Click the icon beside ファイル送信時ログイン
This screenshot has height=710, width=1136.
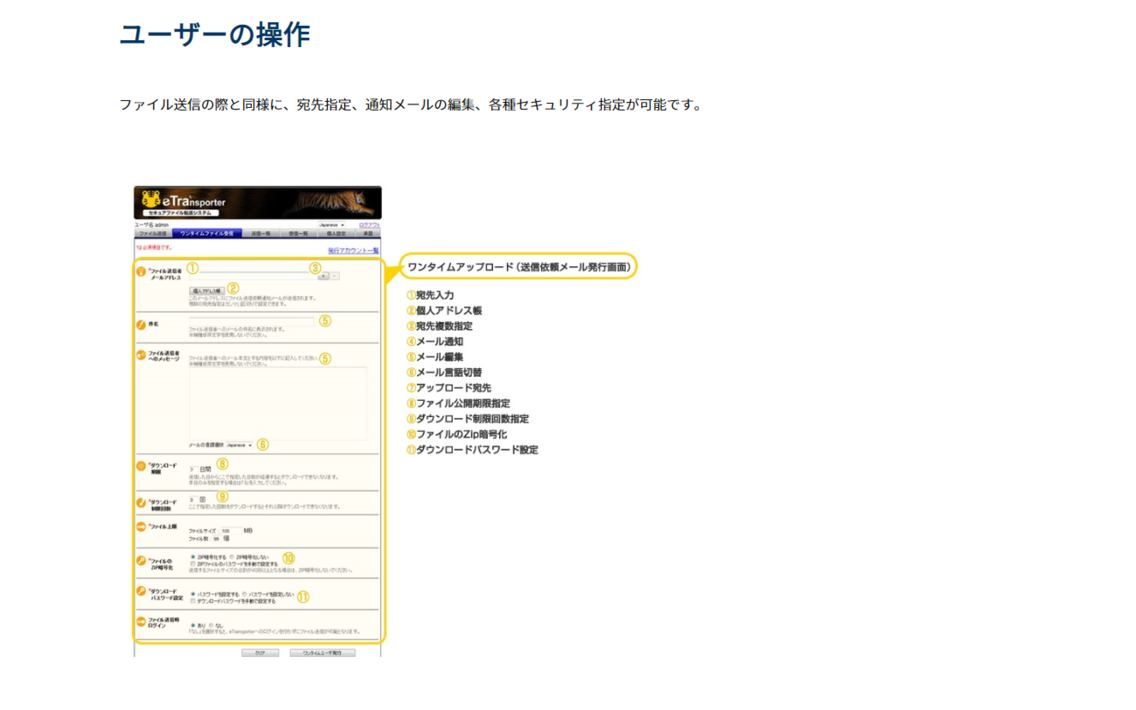click(x=141, y=621)
